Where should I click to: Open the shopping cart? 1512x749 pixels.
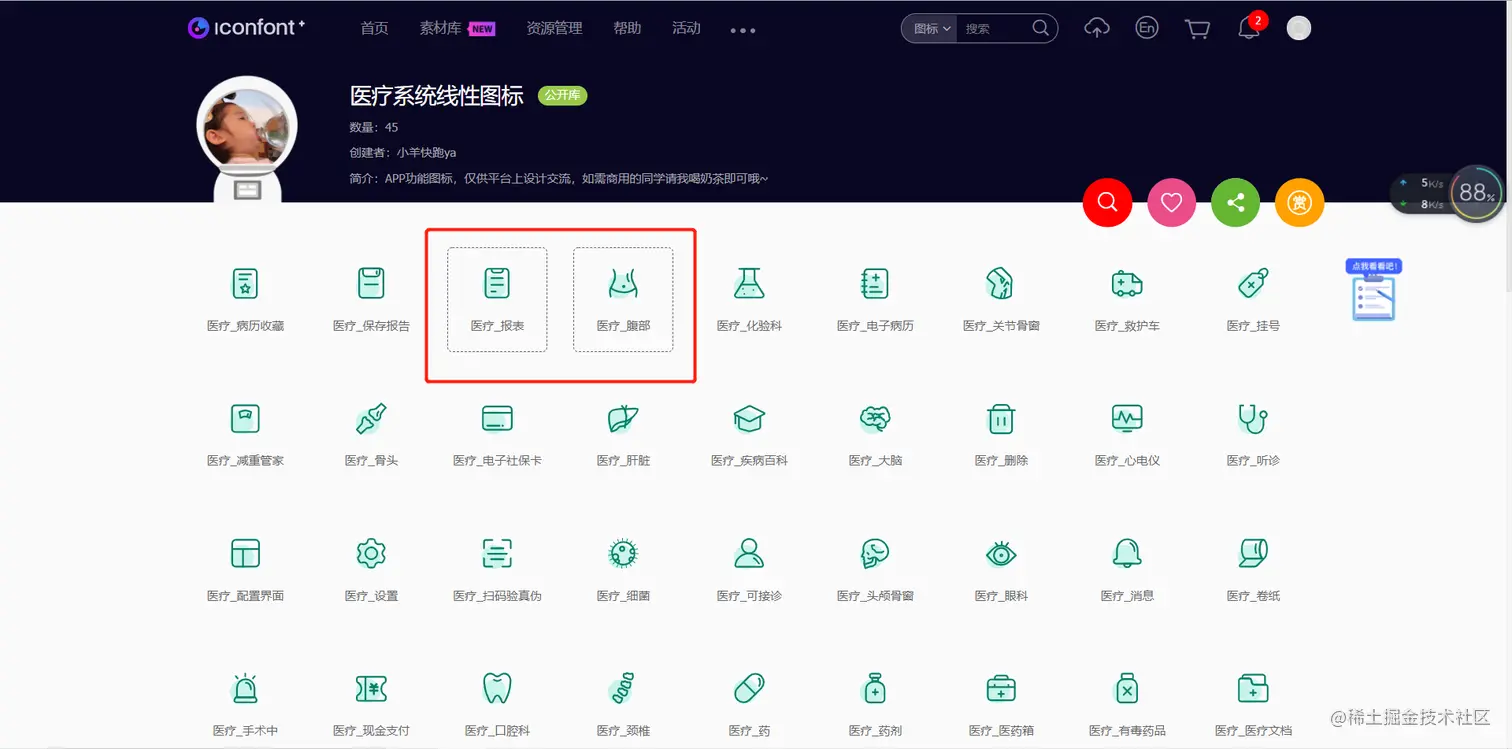(1197, 29)
